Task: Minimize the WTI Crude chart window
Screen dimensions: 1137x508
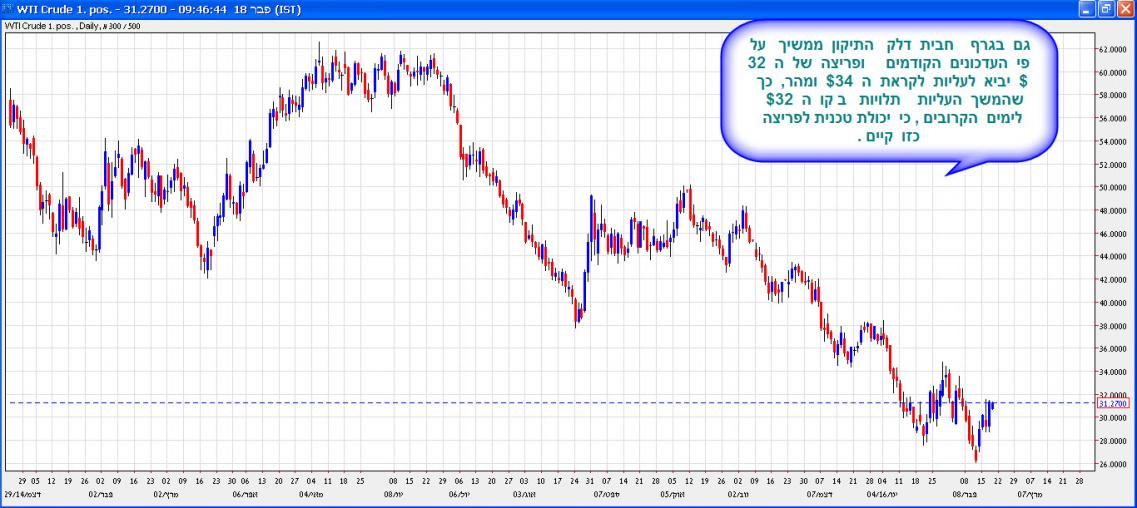Action: 1087,8
